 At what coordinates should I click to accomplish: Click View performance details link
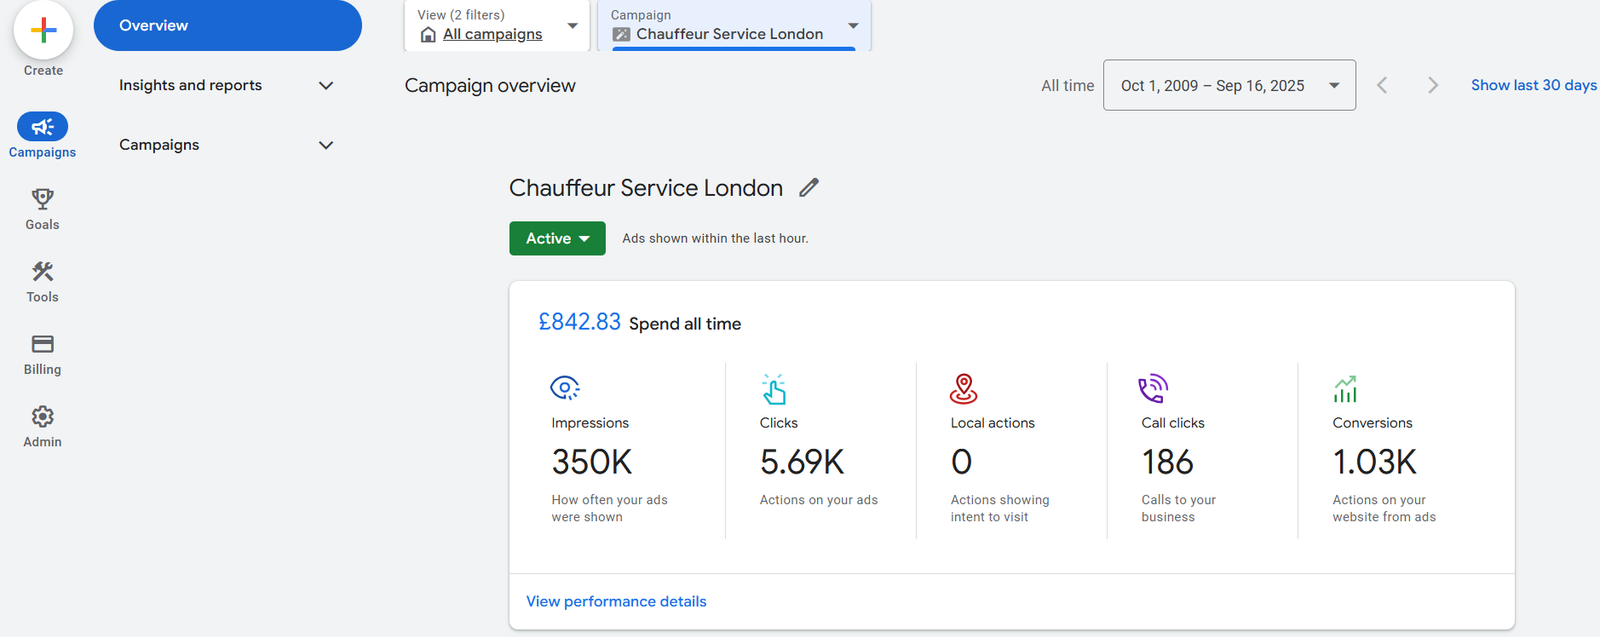(616, 601)
